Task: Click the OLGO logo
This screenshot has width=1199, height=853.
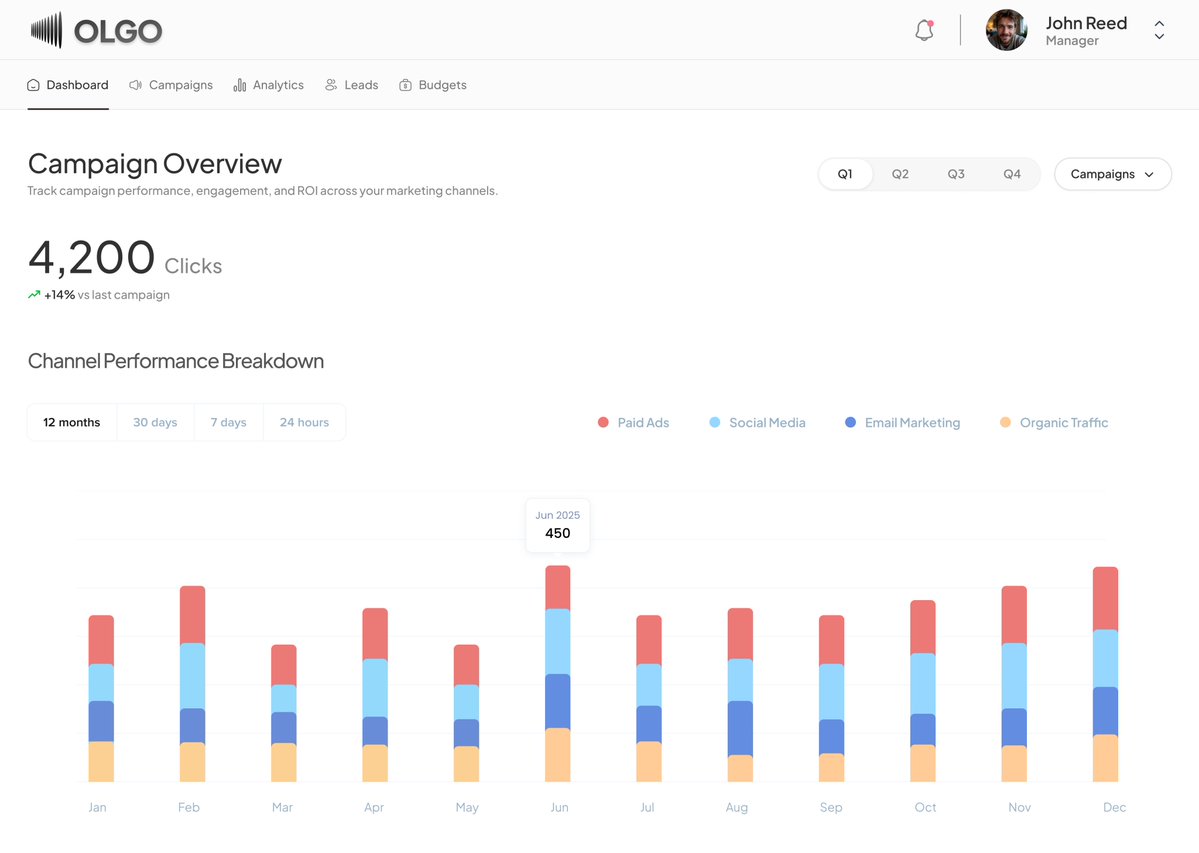Action: (x=95, y=30)
